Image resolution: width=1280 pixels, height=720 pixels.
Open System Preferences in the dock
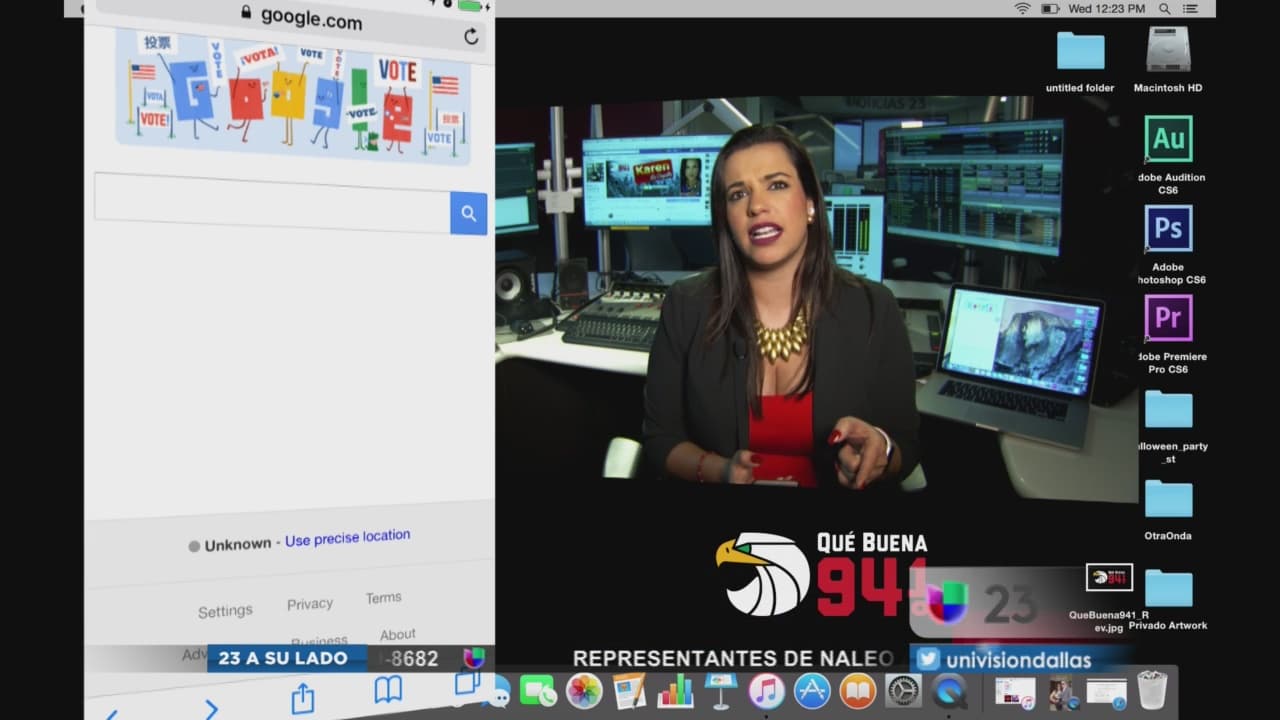903,691
